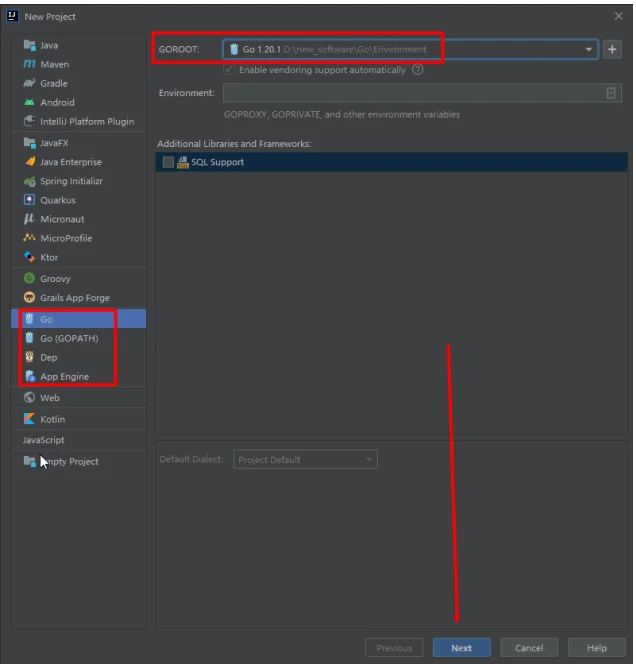Image resolution: width=636 pixels, height=664 pixels.
Task: Choose the Go (GOPATH) gopher icon
Action: click(x=30, y=338)
